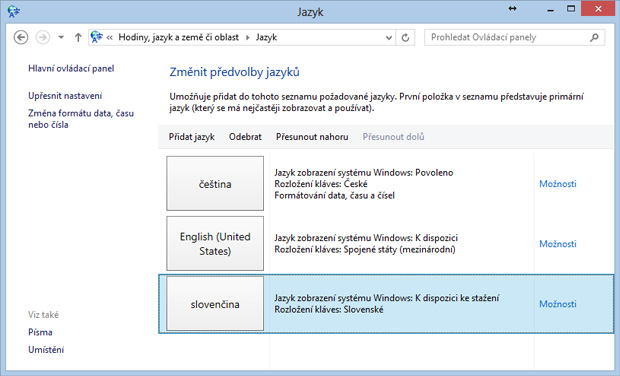Click Přidat jazyk toolbar command
Image resolution: width=620 pixels, height=376 pixels.
pyautogui.click(x=192, y=137)
